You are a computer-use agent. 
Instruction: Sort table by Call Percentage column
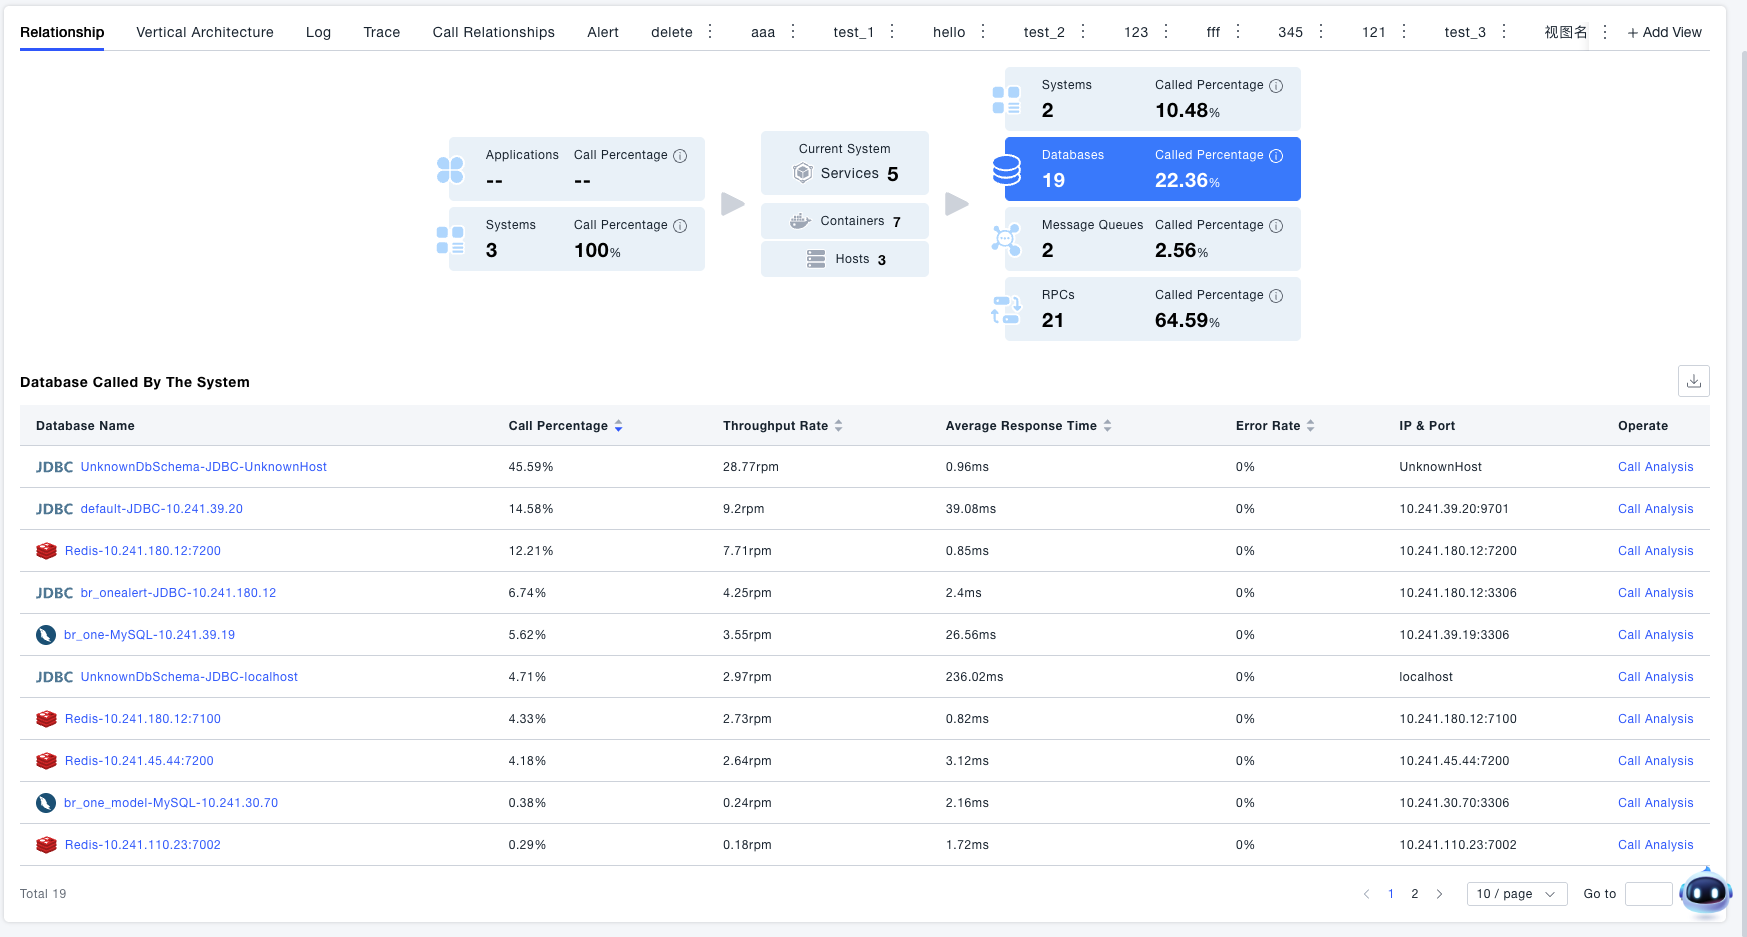coord(618,426)
